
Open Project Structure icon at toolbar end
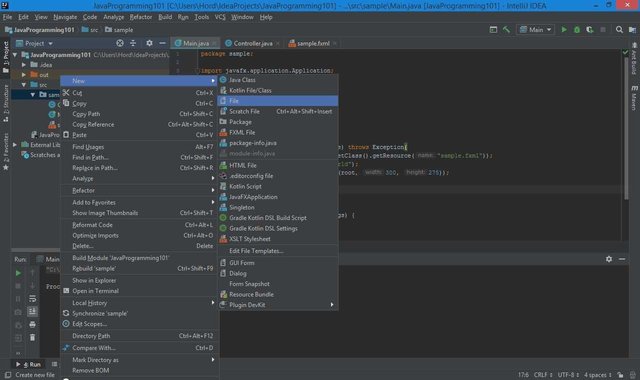pos(632,30)
